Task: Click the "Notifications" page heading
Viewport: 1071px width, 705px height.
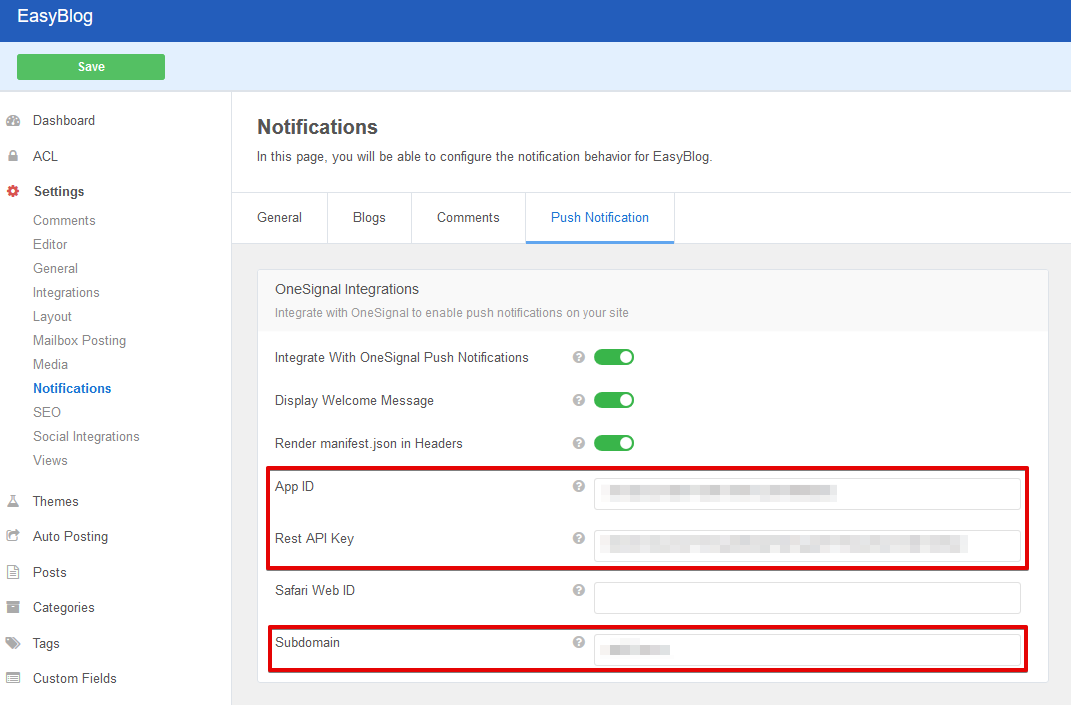Action: pyautogui.click(x=317, y=127)
